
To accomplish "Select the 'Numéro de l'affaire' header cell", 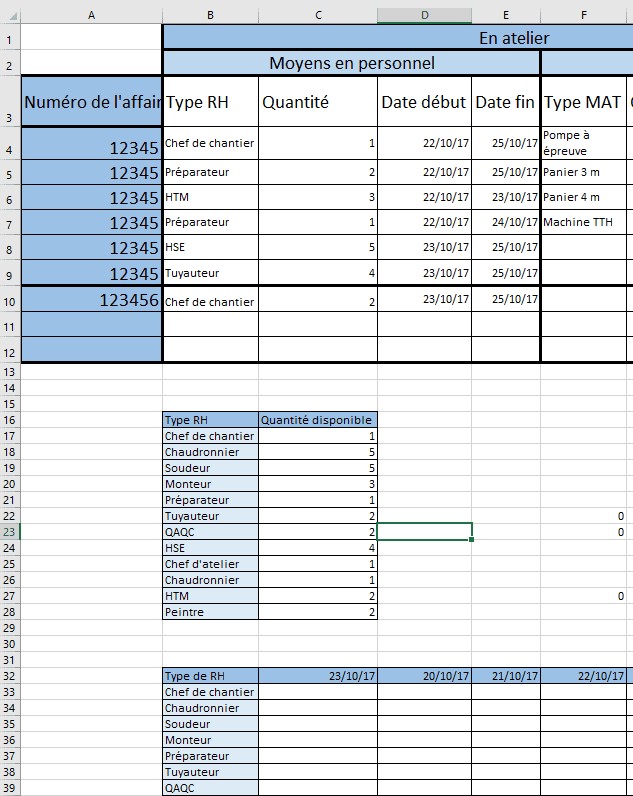I will 91,102.
